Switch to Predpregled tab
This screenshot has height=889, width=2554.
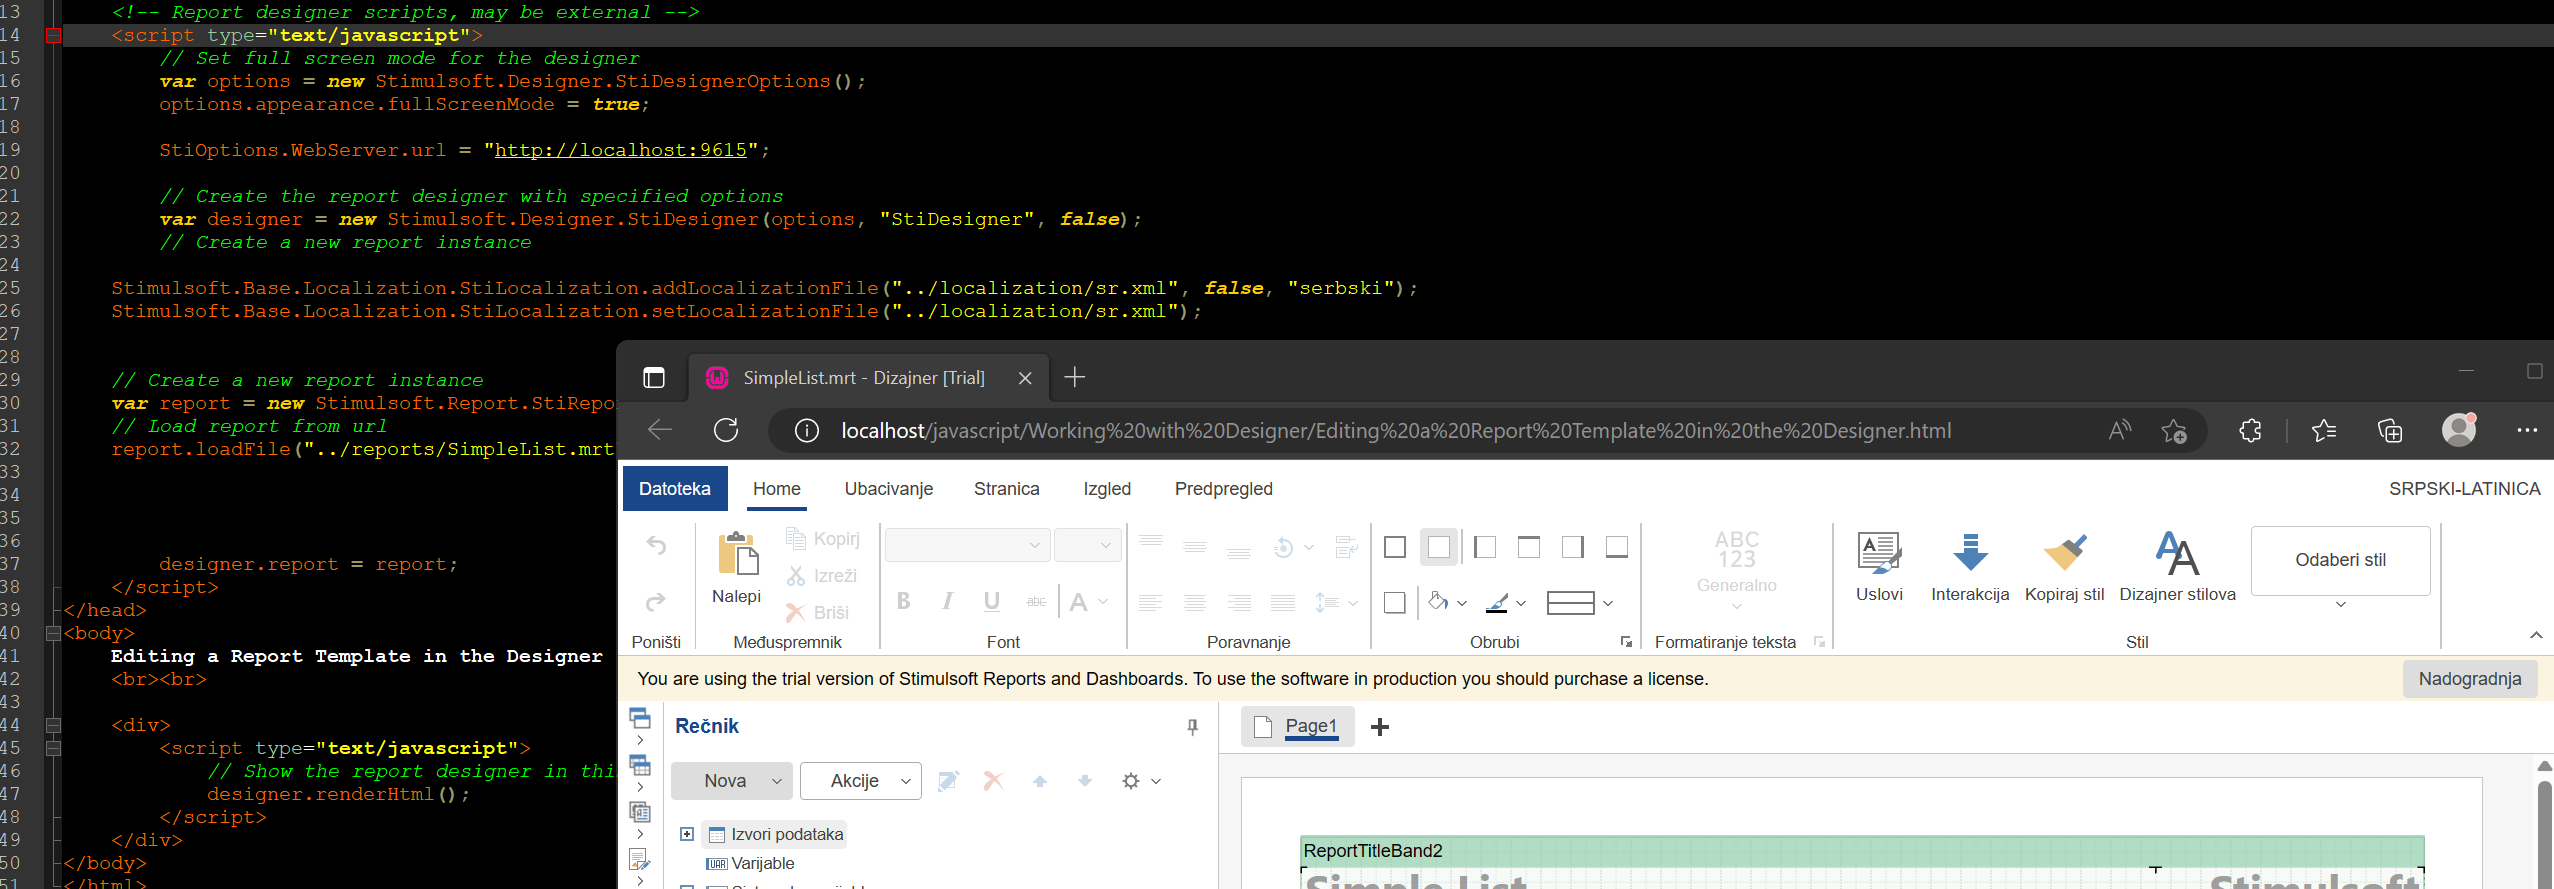click(x=1224, y=489)
